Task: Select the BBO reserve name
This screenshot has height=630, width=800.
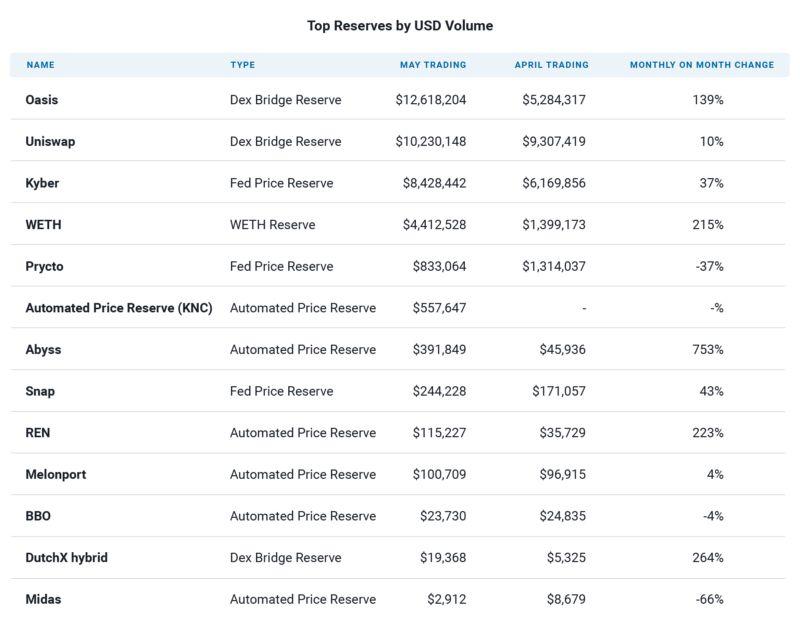Action: [38, 516]
